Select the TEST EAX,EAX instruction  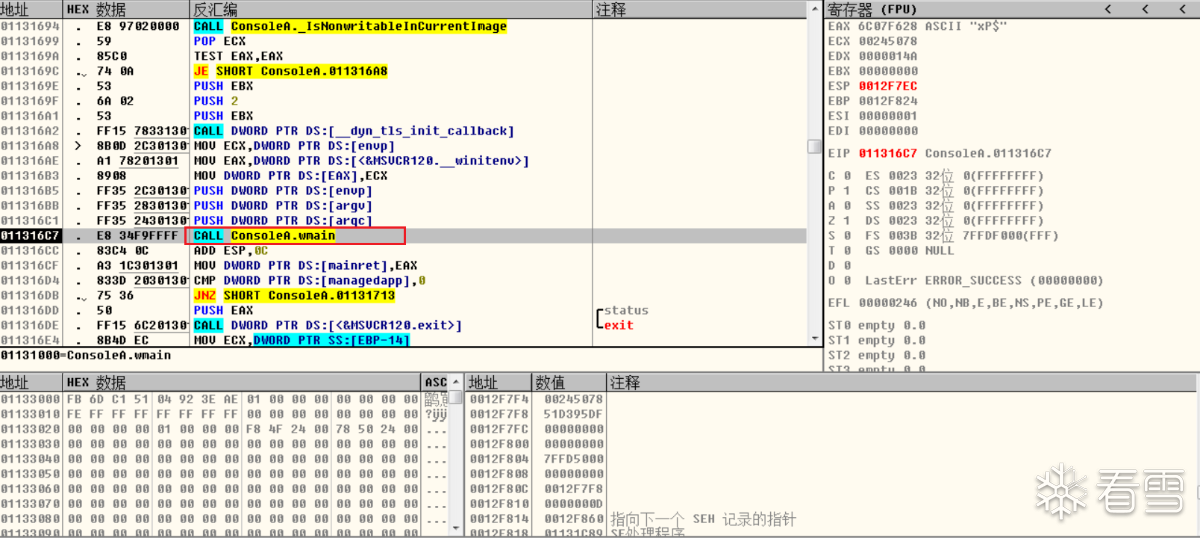404,56
